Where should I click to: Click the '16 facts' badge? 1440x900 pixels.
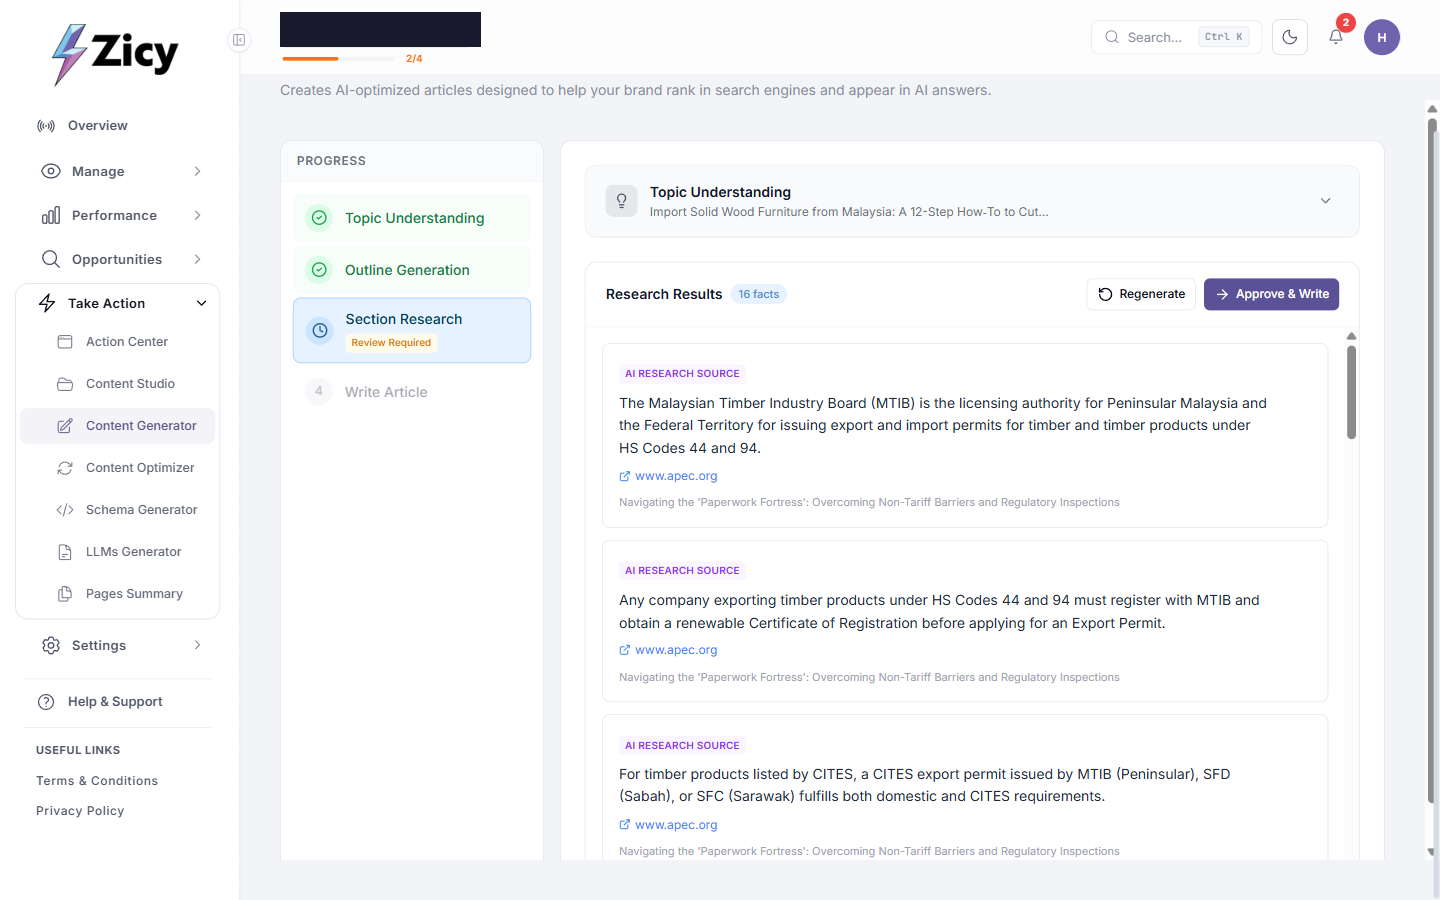759,294
